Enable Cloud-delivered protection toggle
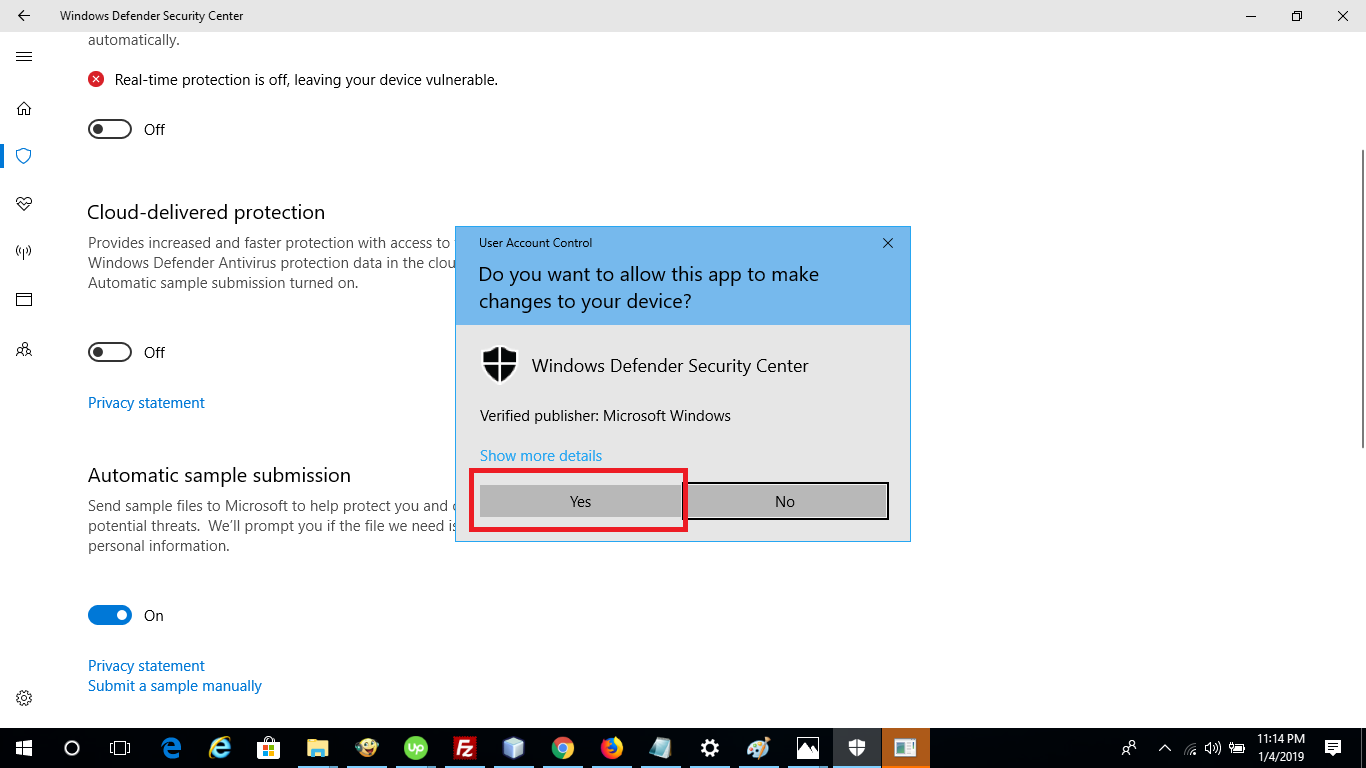The width and height of the screenshot is (1366, 768). [x=109, y=352]
